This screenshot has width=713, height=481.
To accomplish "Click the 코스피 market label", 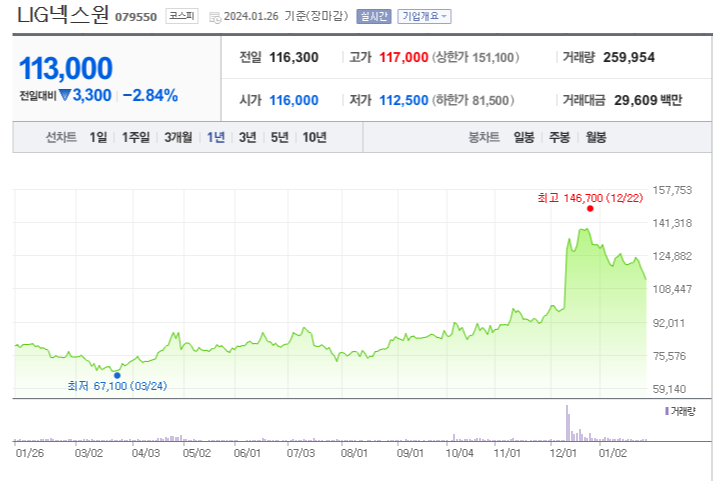I will click(x=182, y=16).
